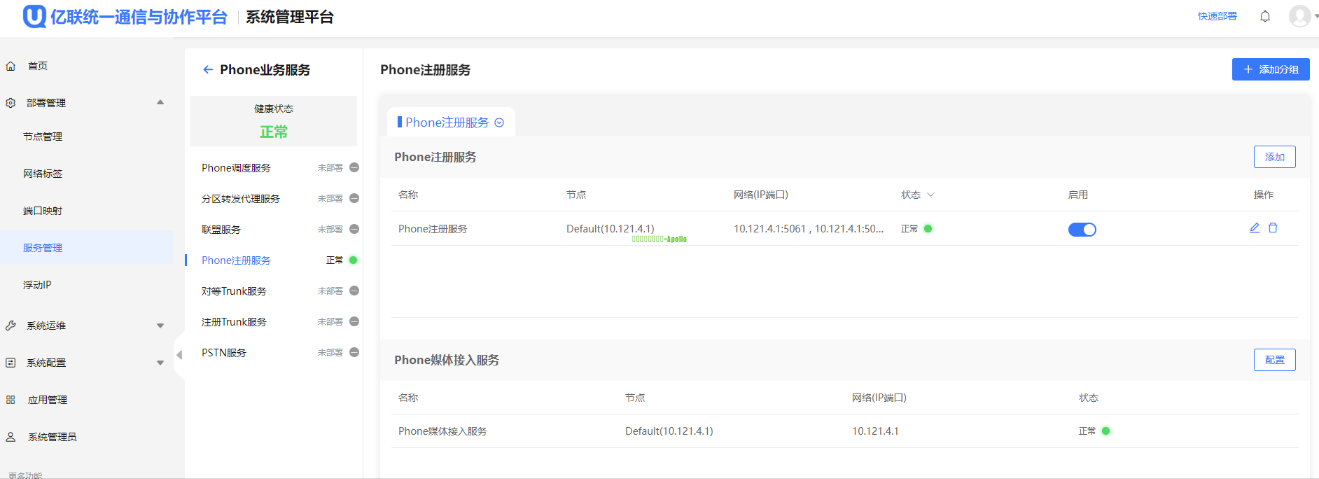Click the 快速部署 link in header
The image size is (1319, 479).
1217,16
